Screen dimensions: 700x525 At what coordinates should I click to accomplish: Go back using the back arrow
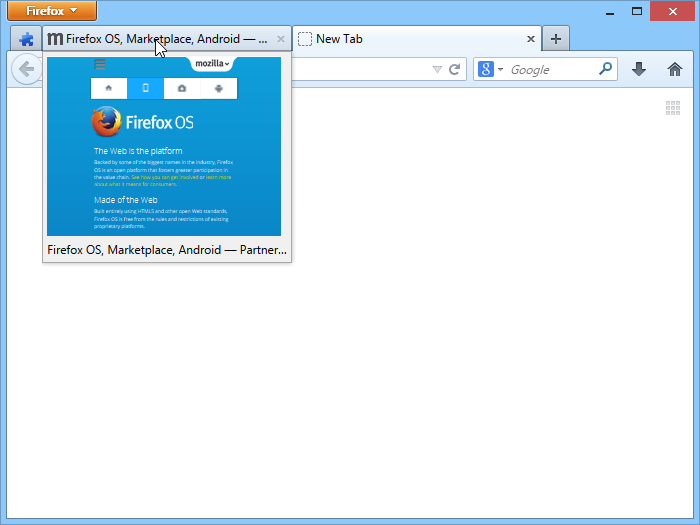26,70
